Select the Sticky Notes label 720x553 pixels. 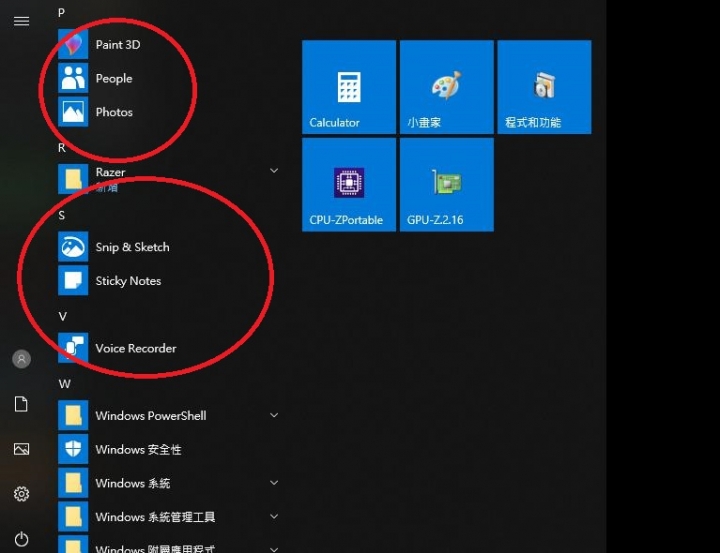(128, 281)
